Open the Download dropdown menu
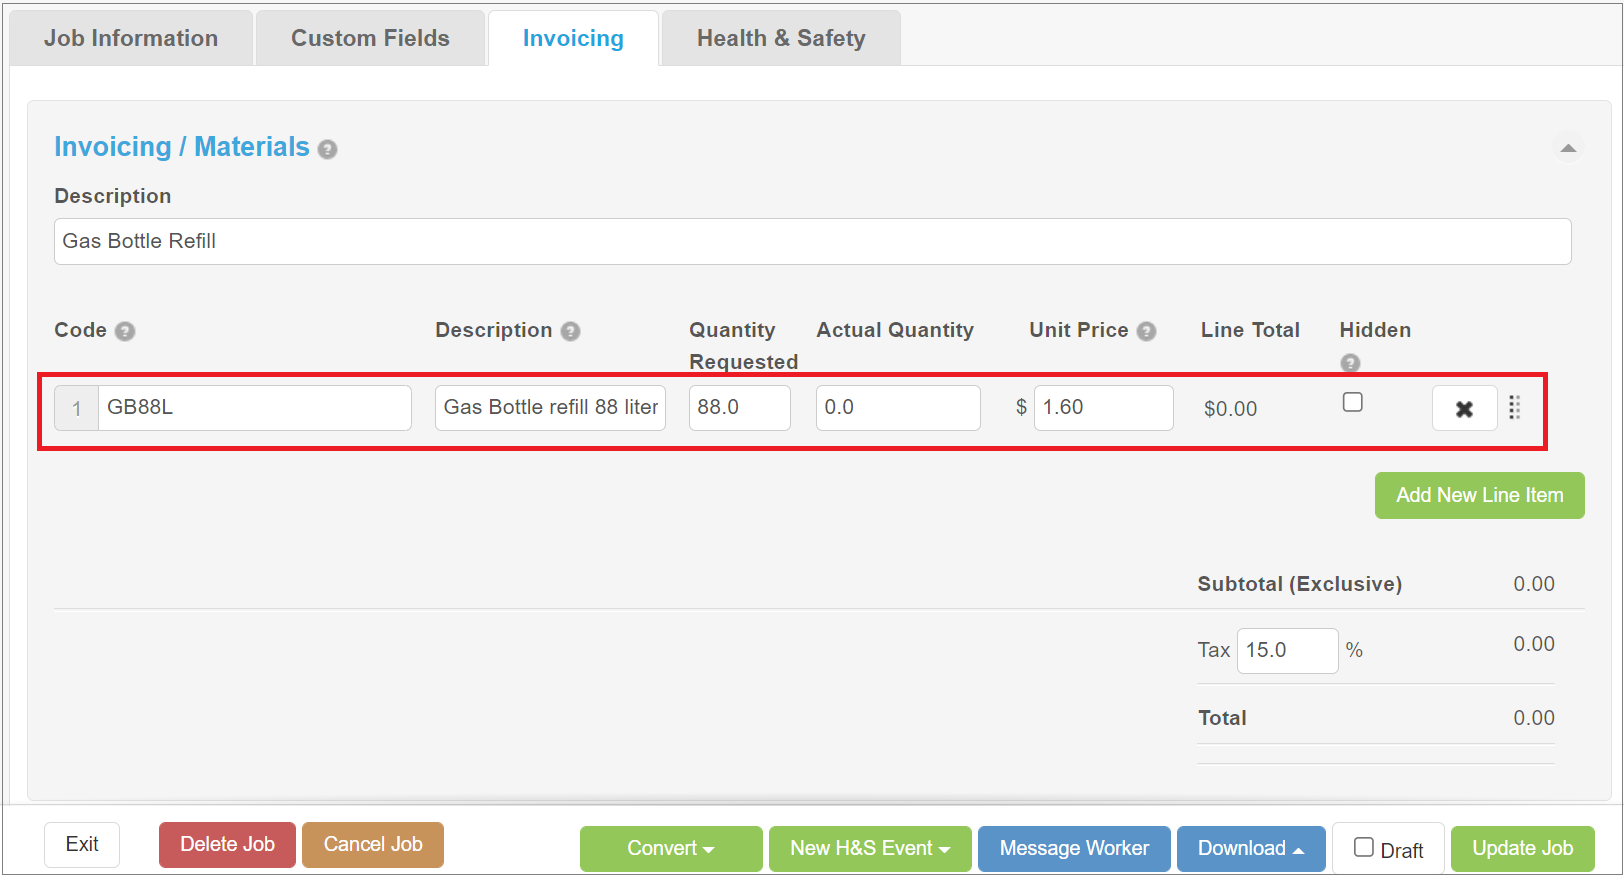 [1251, 848]
